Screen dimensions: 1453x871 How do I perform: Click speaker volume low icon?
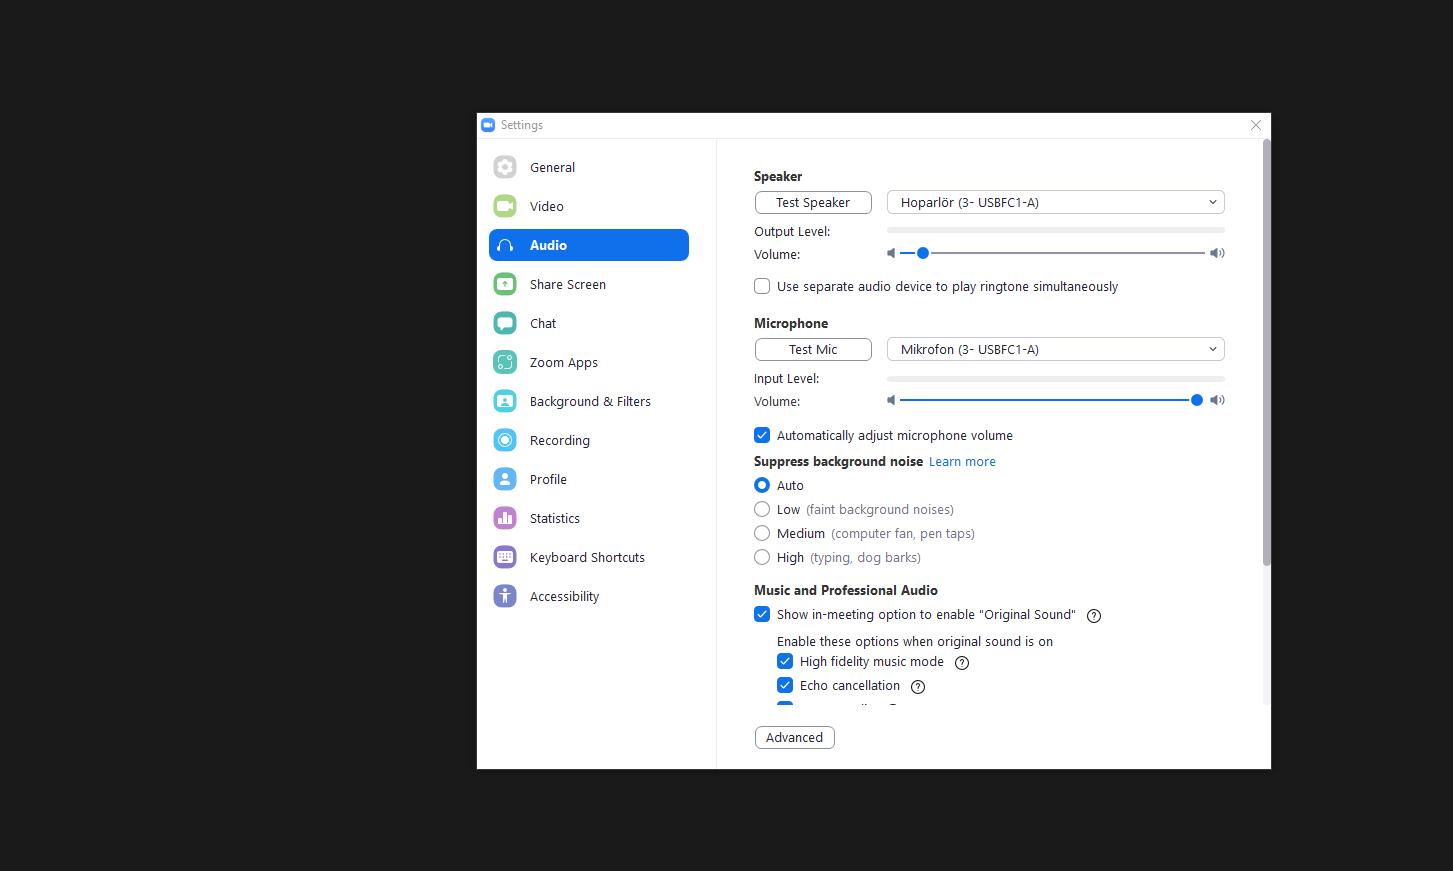891,253
